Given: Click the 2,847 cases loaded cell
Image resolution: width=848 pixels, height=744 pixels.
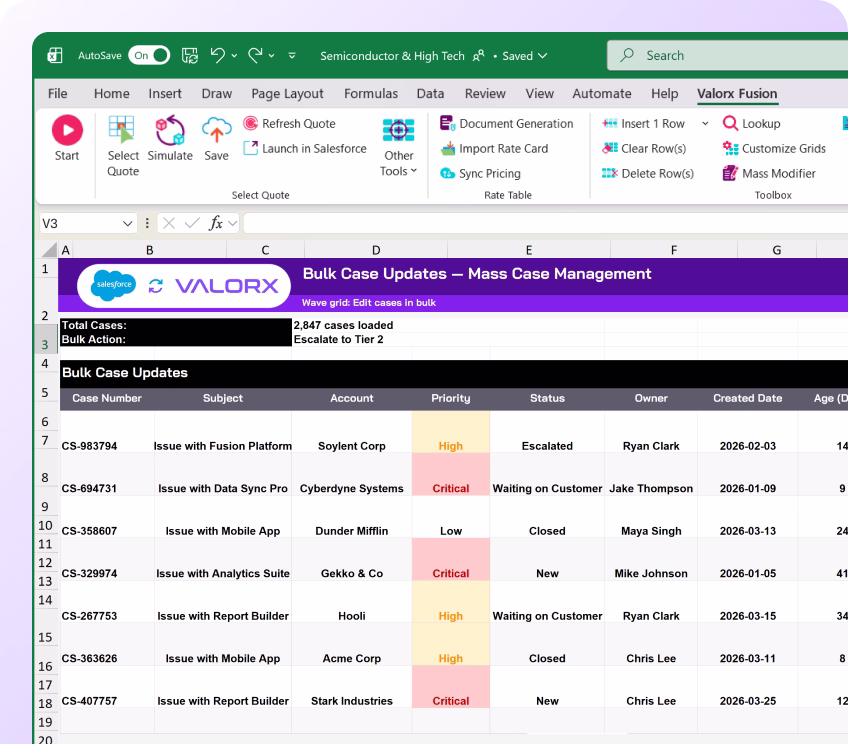Looking at the screenshot, I should pyautogui.click(x=343, y=326).
